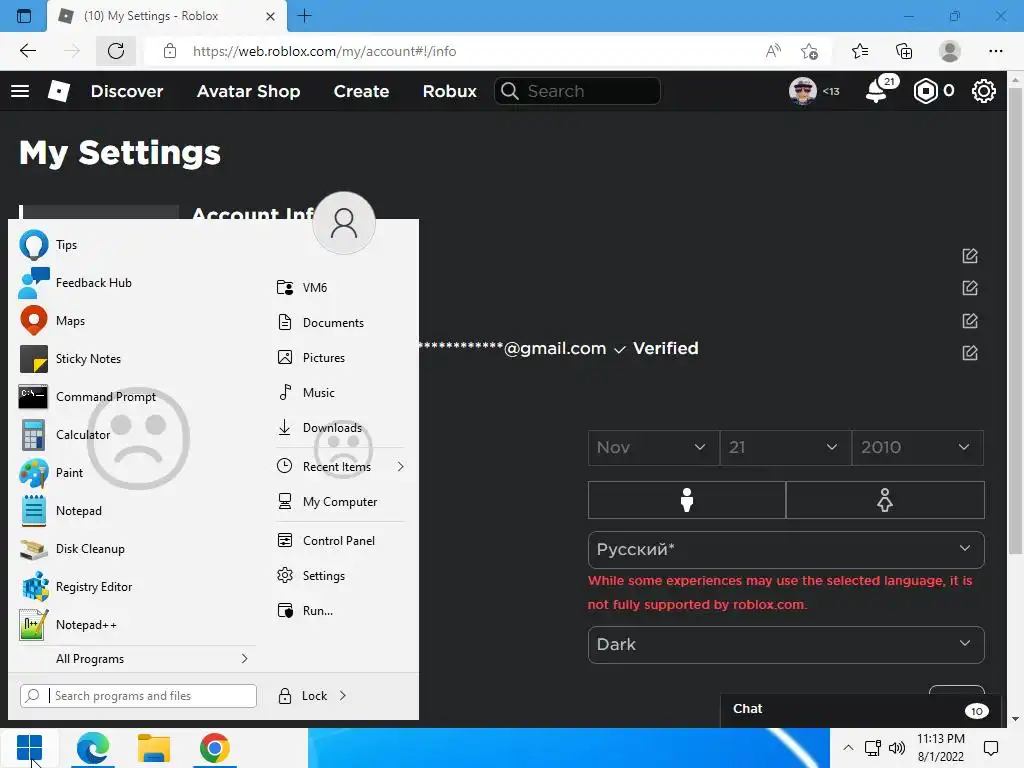Viewport: 1024px width, 768px height.
Task: Open the Roblox Chat panel
Action: pos(861,710)
